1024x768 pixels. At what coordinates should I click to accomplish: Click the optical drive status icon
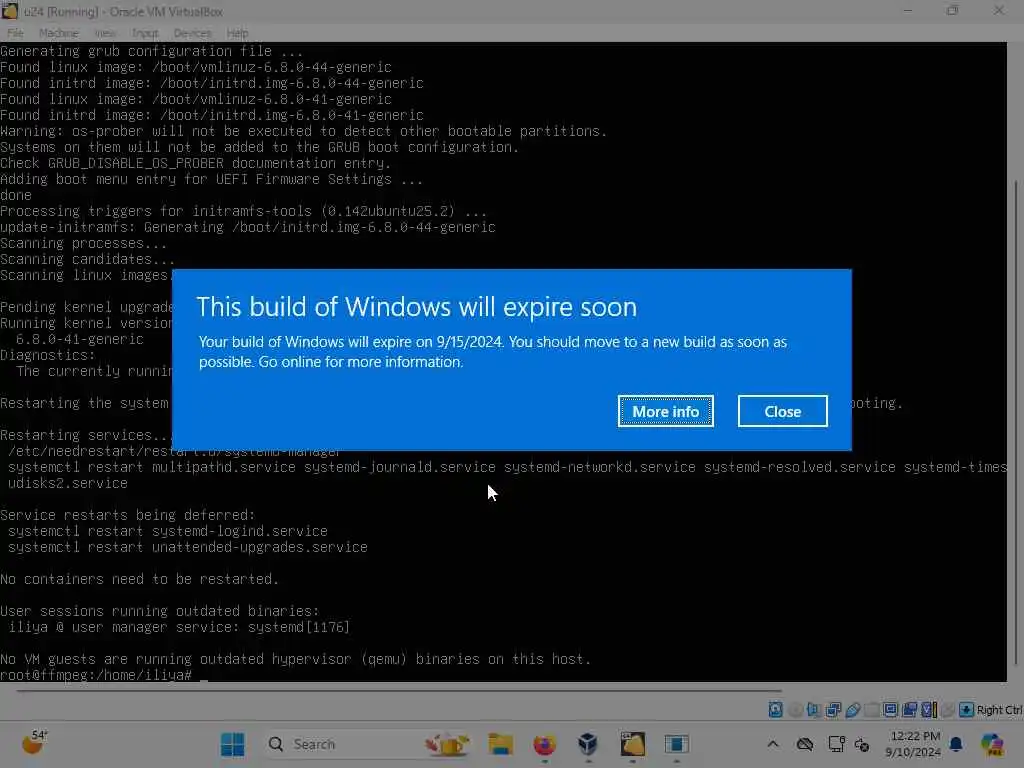tap(795, 709)
